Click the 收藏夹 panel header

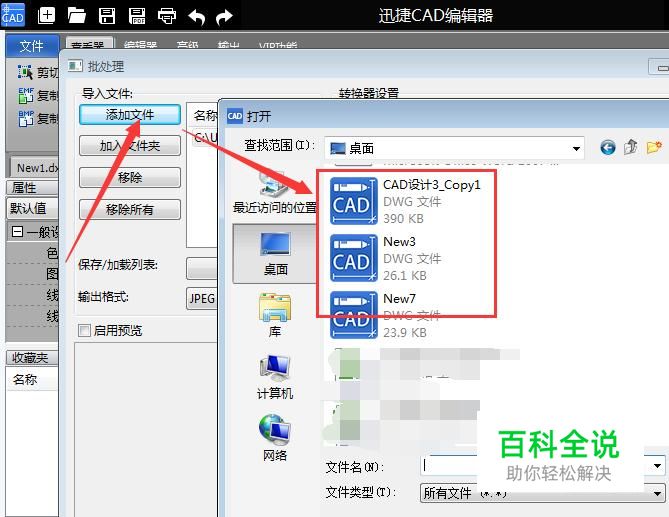coord(32,357)
